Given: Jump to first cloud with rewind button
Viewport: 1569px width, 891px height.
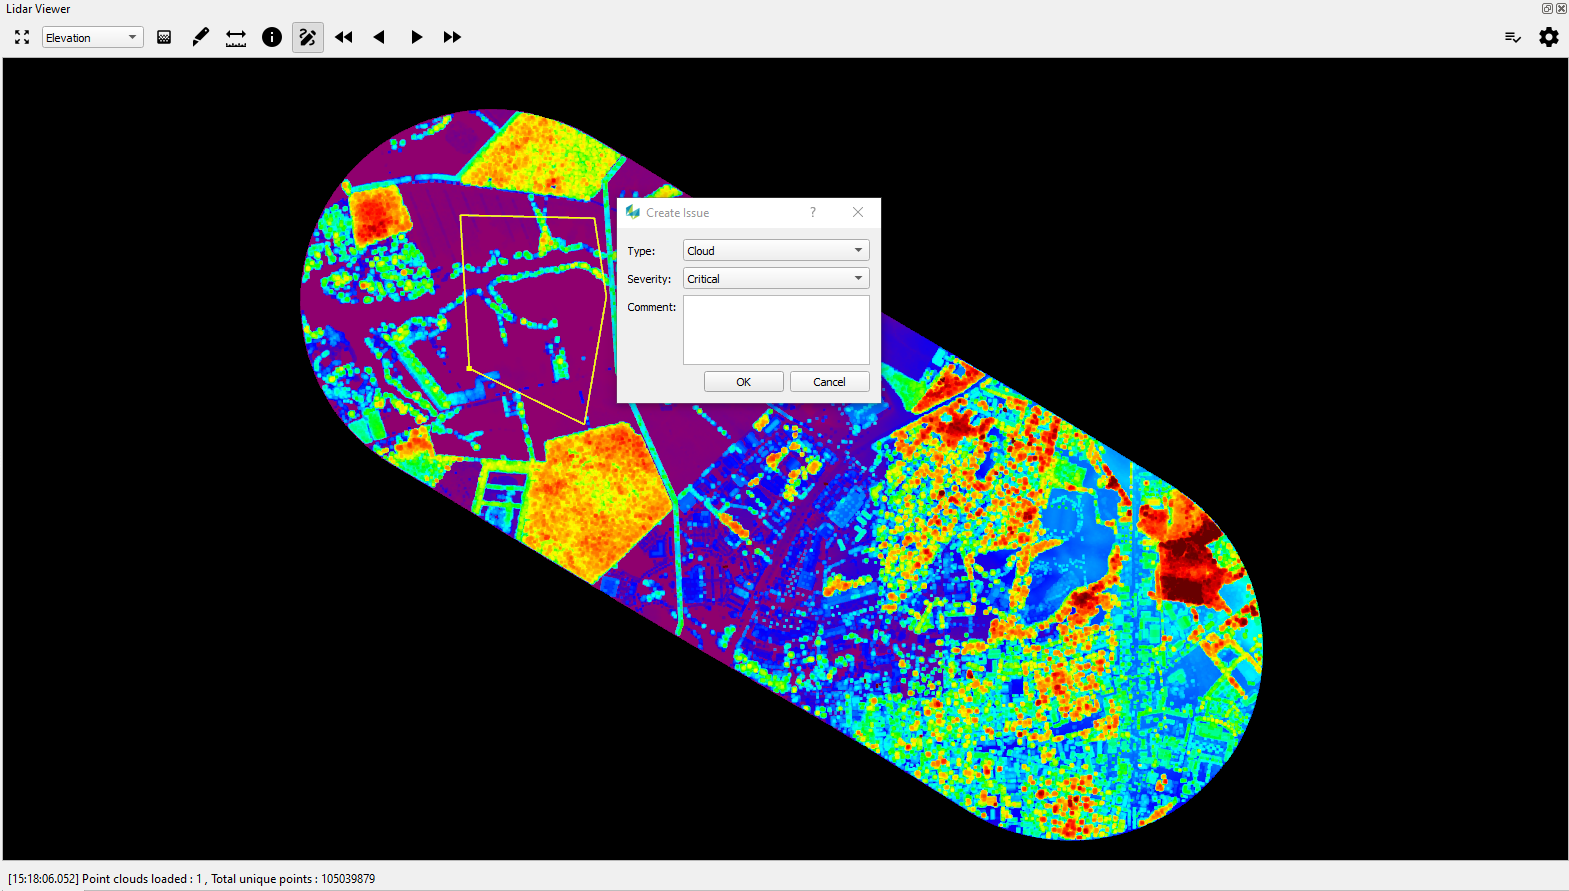Looking at the screenshot, I should [344, 37].
